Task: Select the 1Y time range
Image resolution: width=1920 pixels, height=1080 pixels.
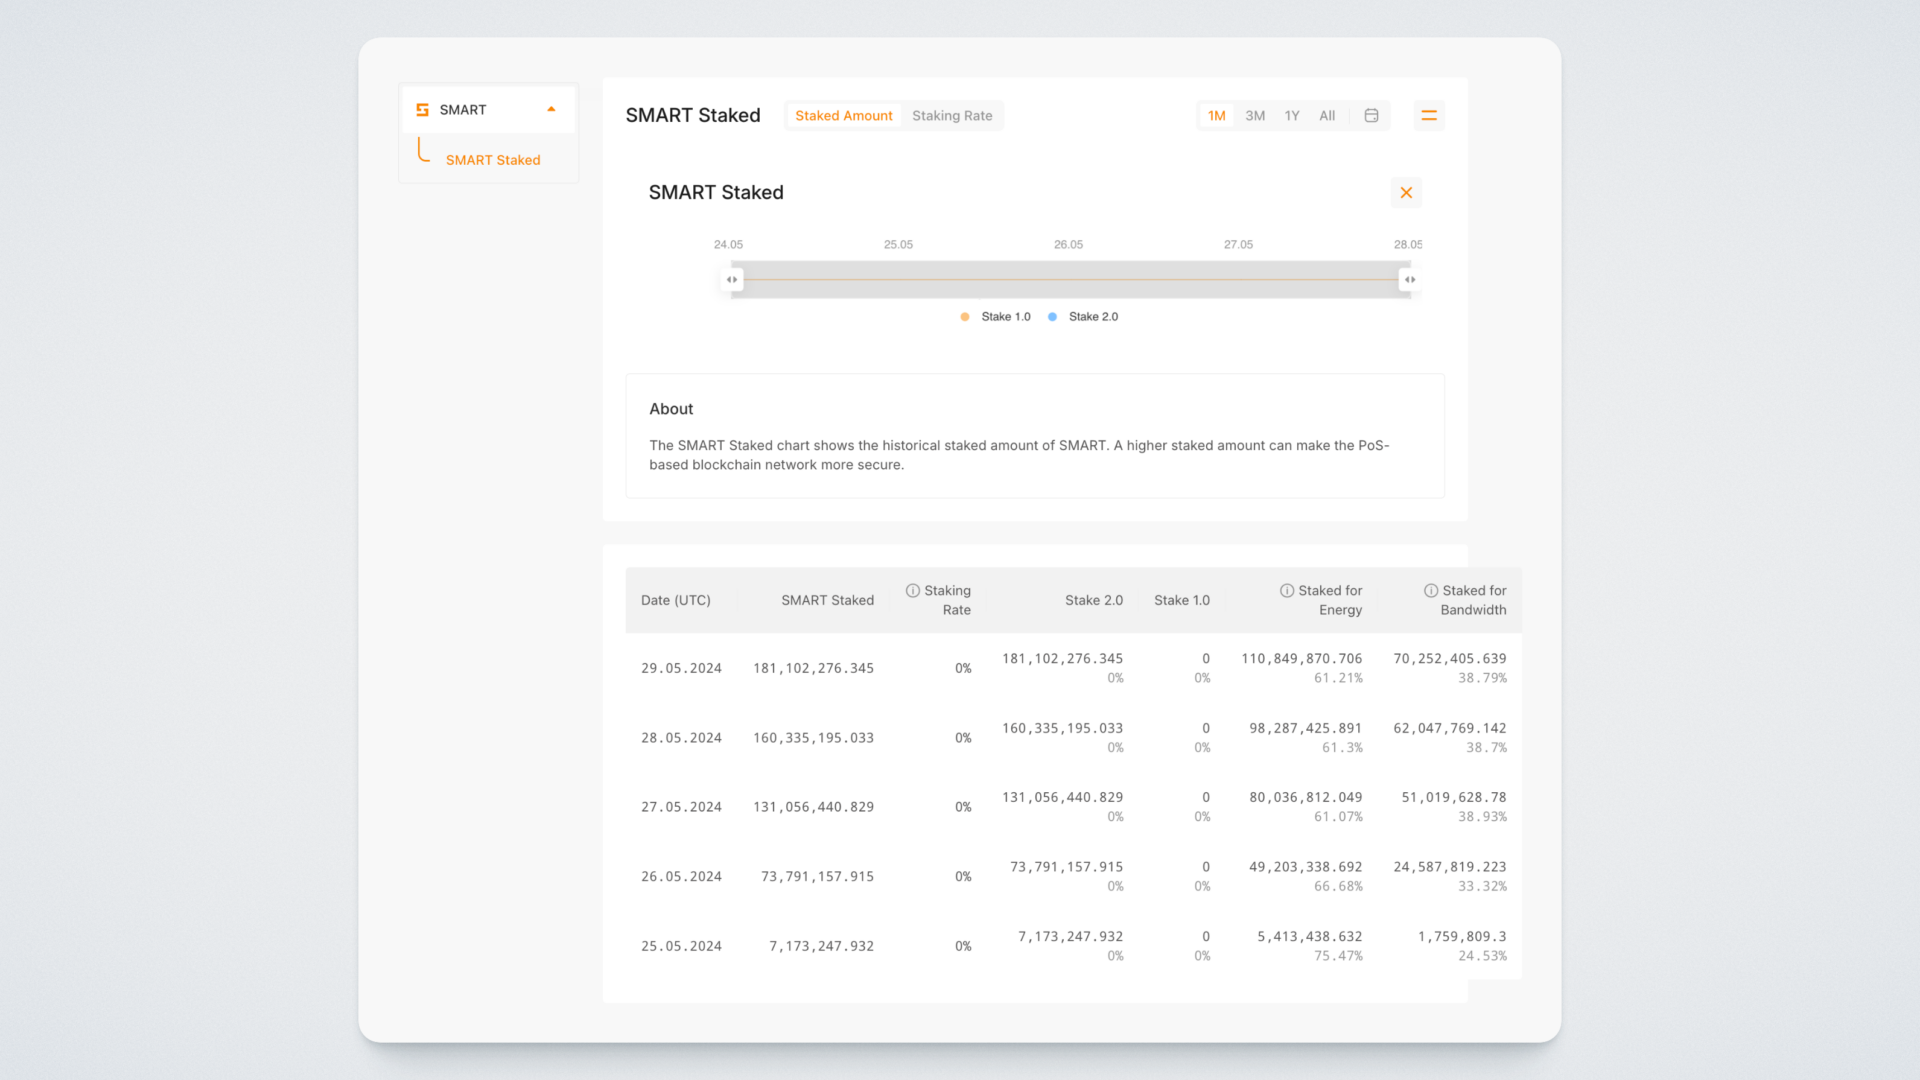Action: coord(1292,116)
